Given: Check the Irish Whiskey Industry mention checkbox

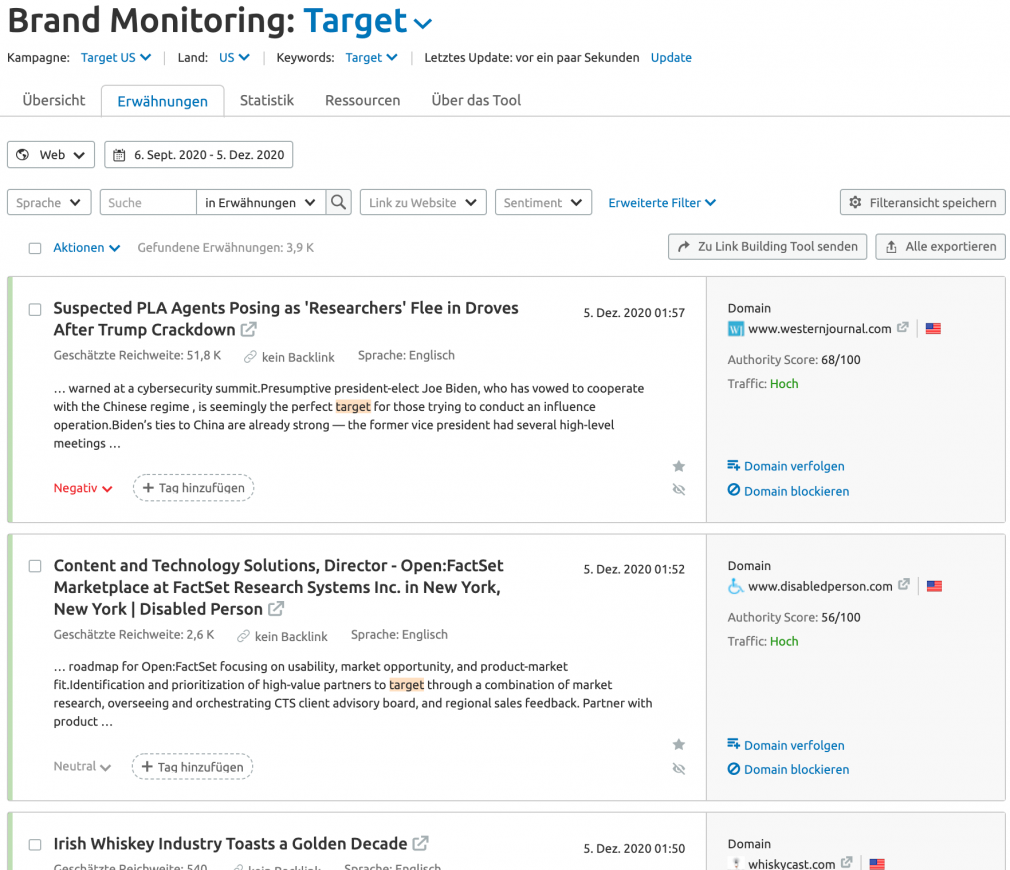Looking at the screenshot, I should (35, 844).
